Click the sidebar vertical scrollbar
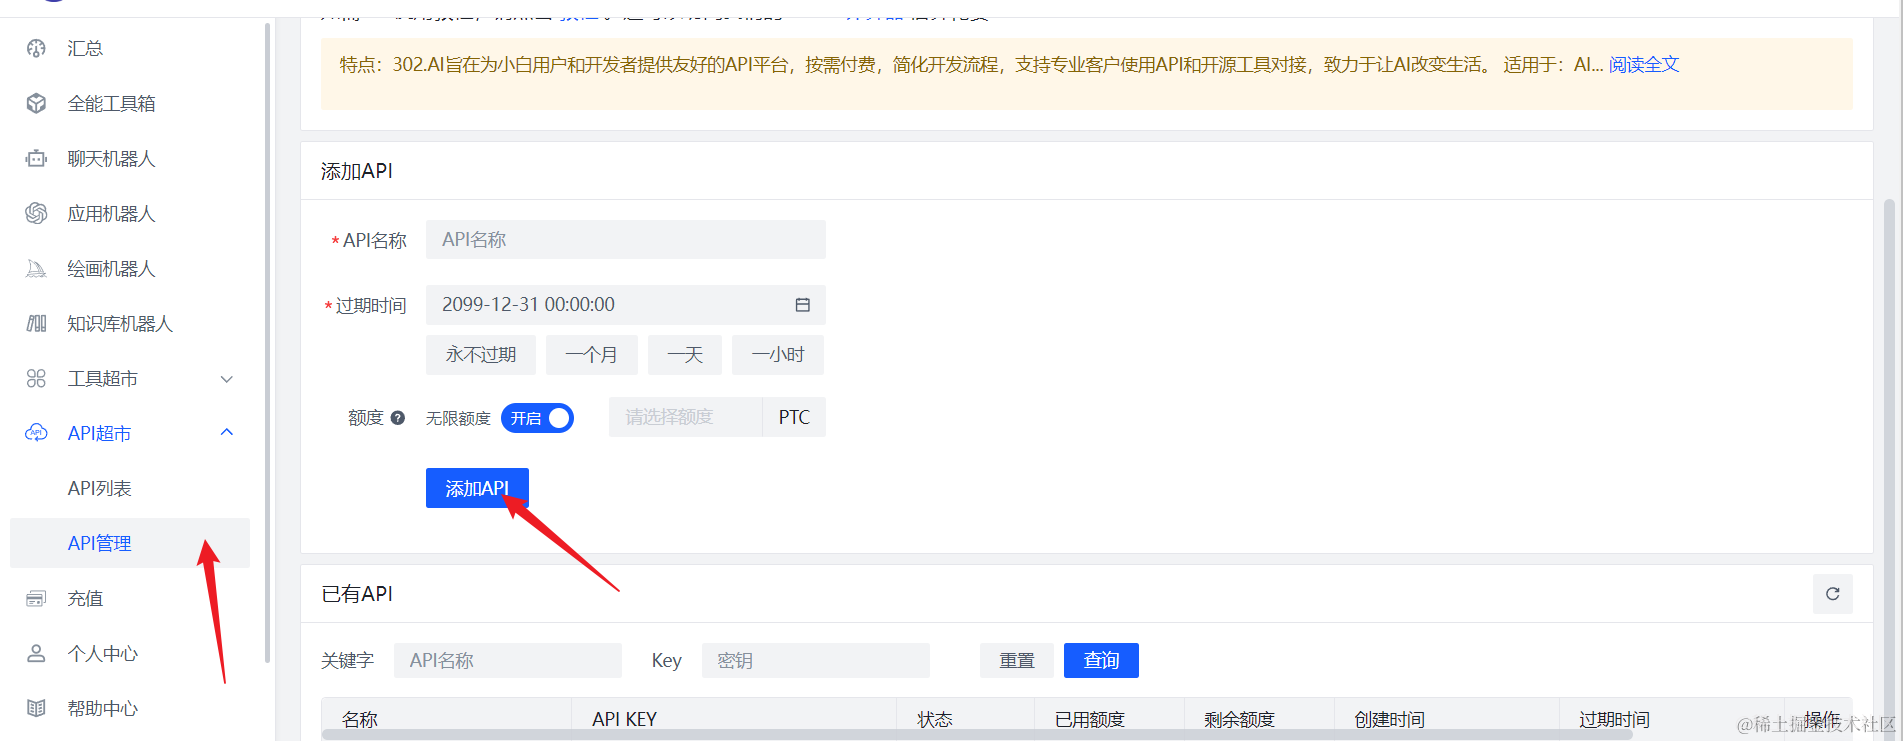 pos(267,342)
